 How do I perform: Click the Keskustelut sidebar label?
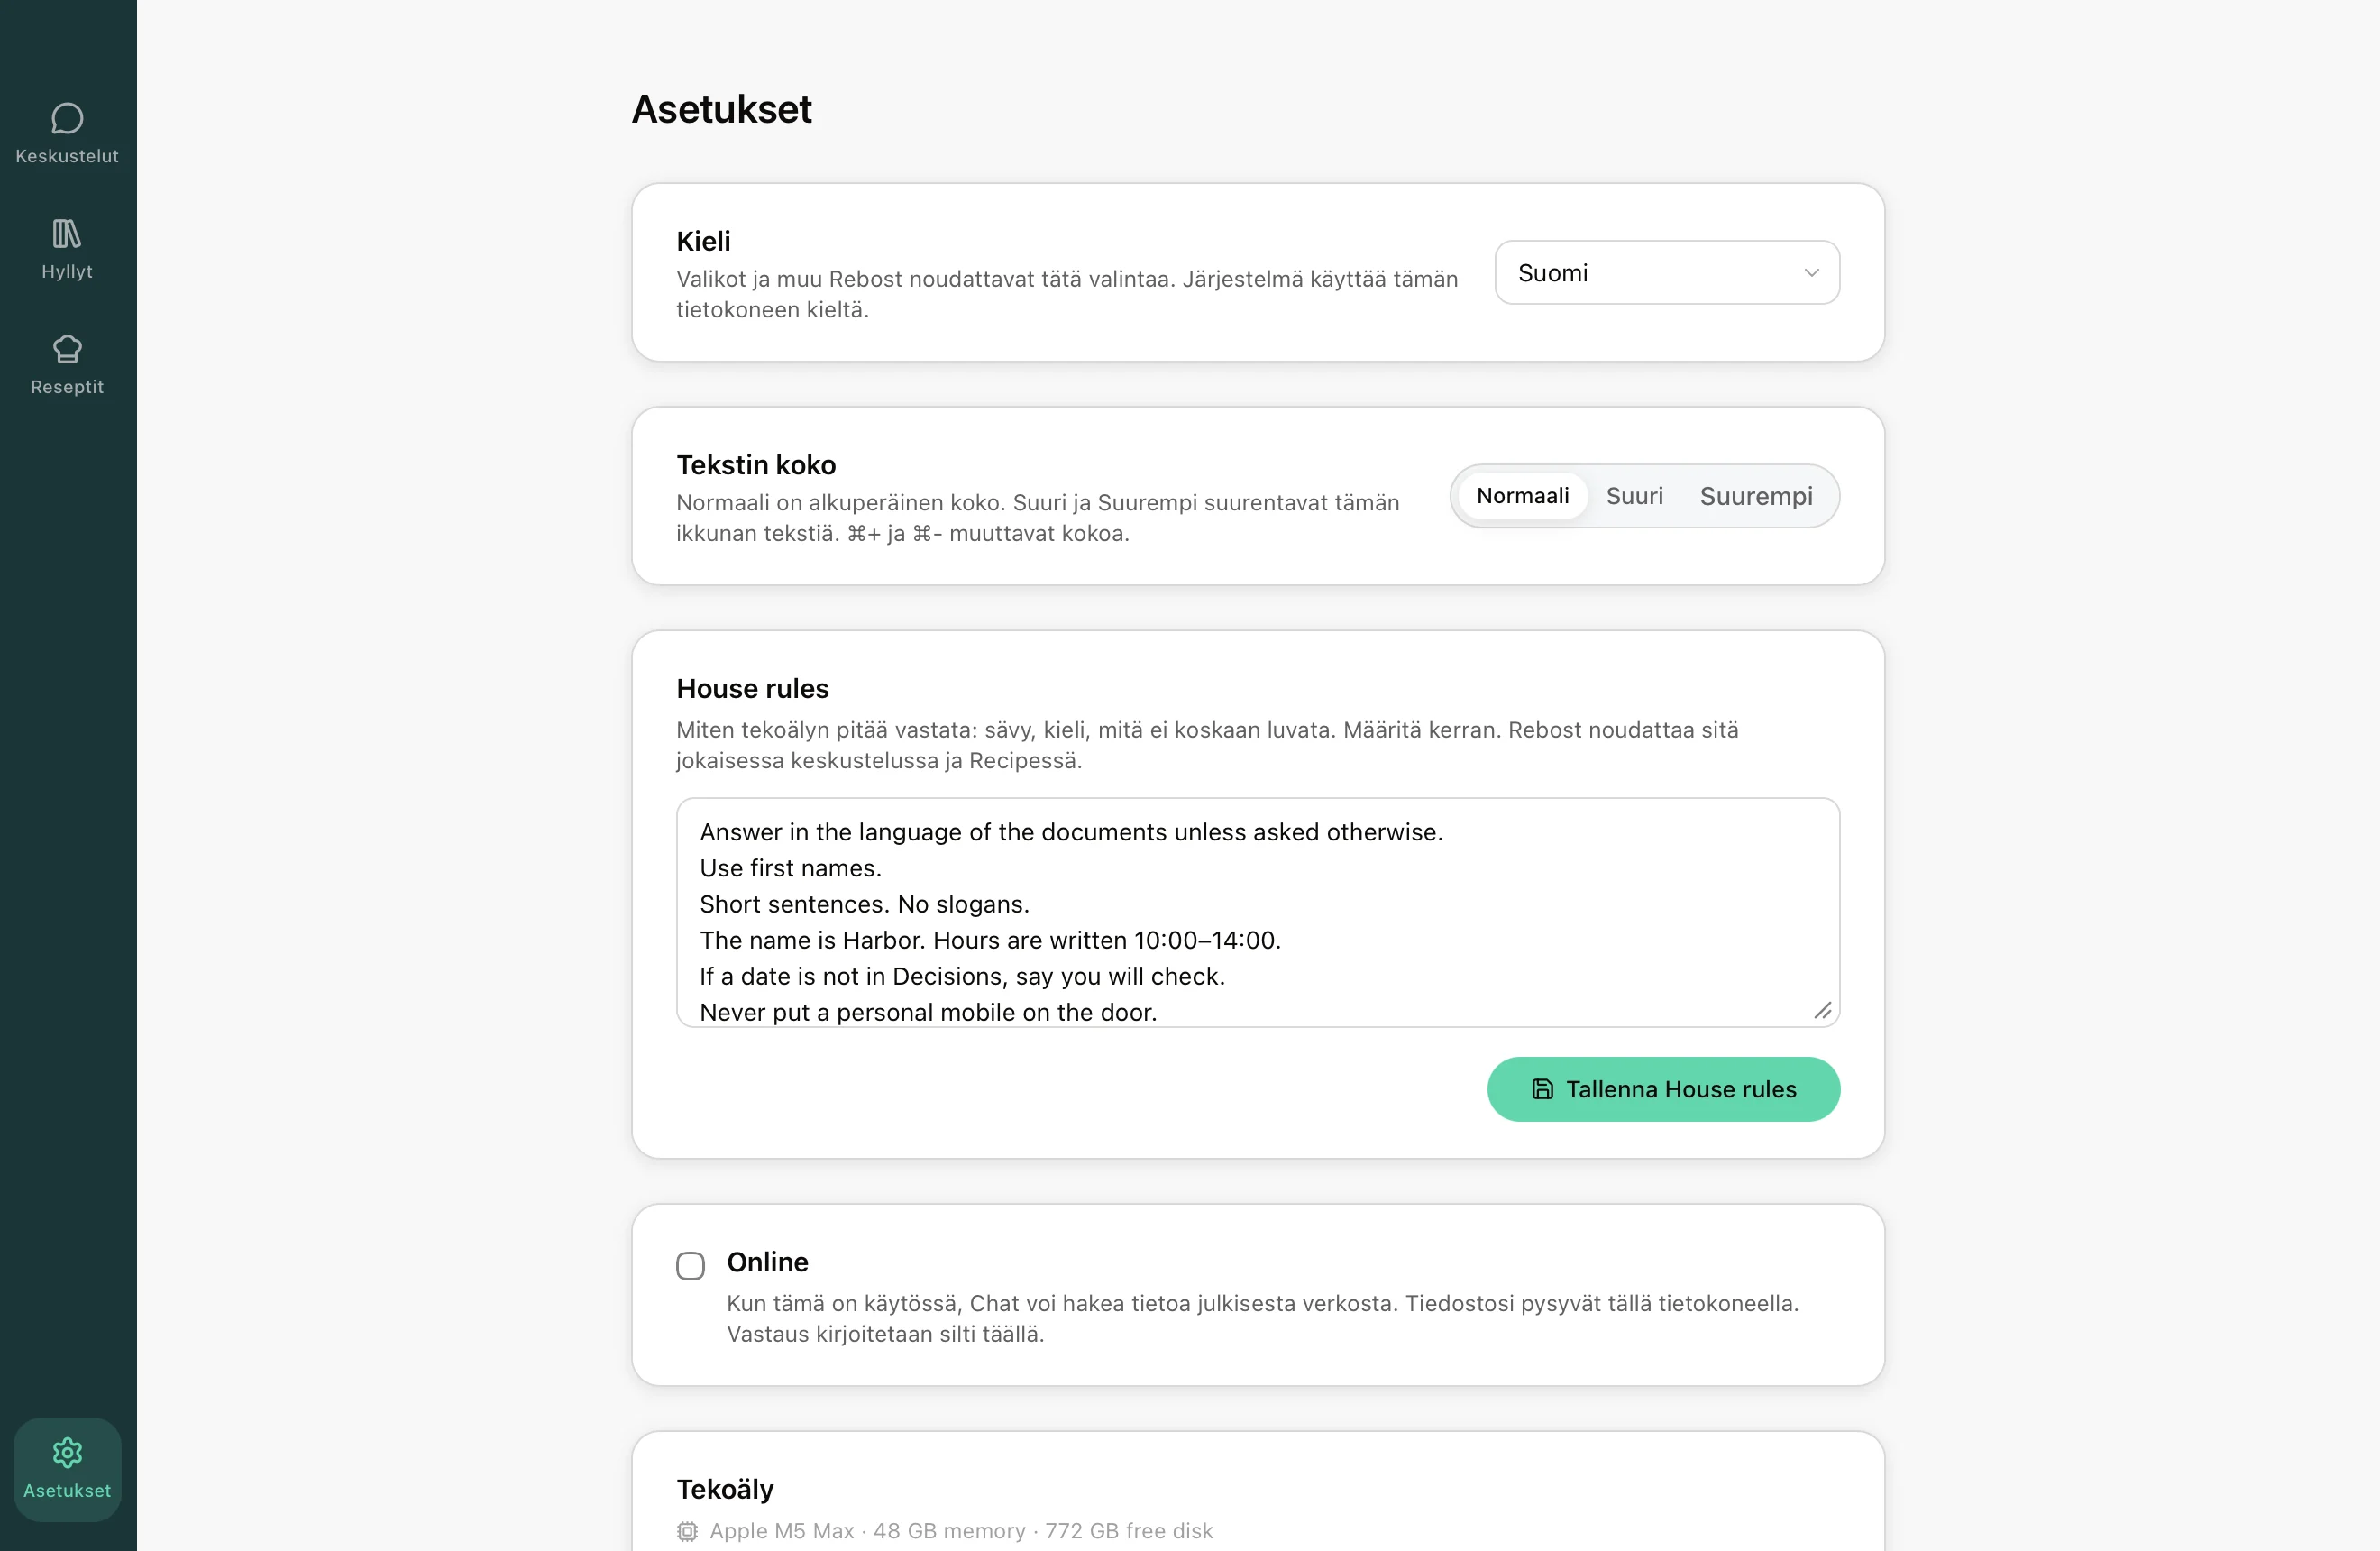[67, 156]
